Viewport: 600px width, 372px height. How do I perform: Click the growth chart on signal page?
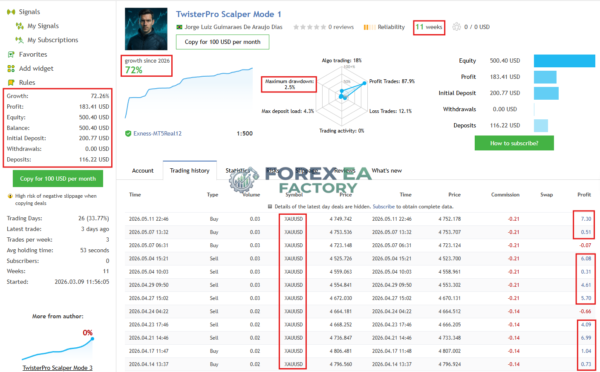click(x=189, y=93)
